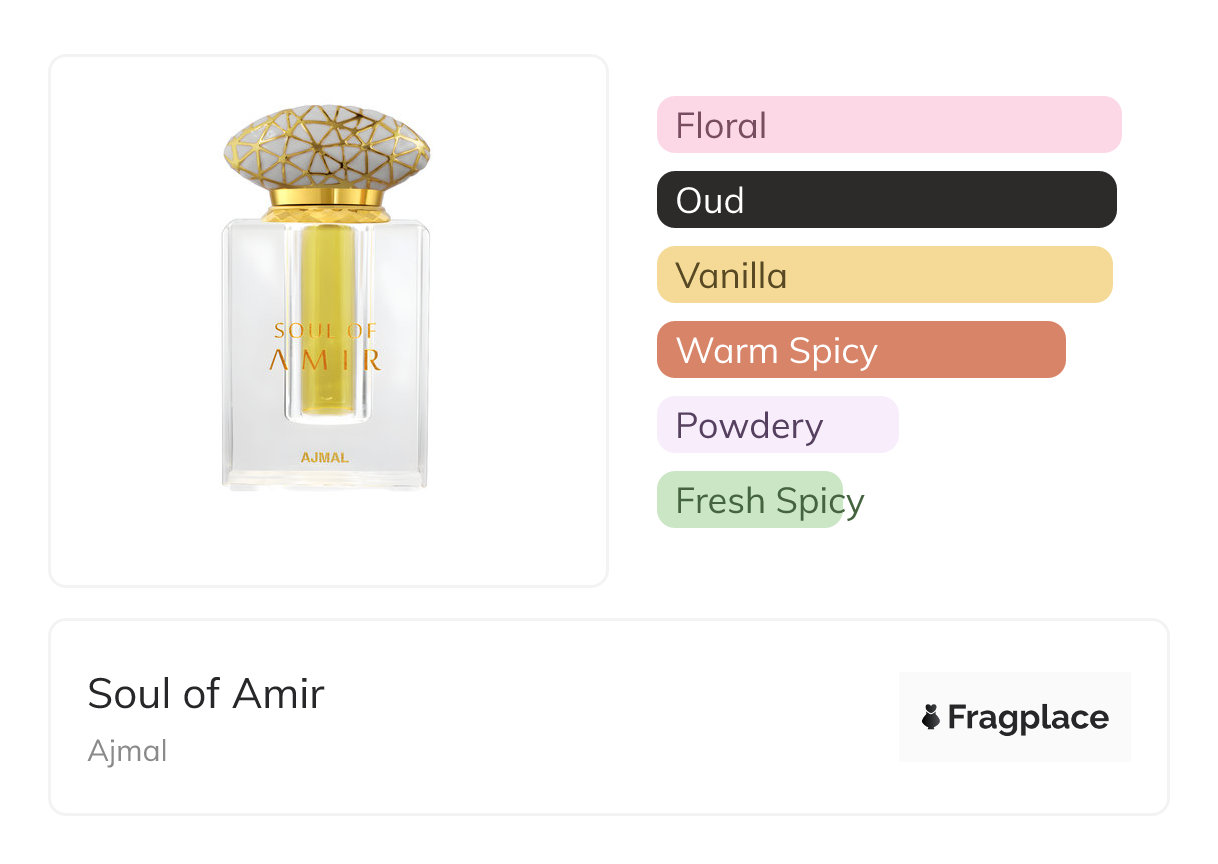Click the gold 'SOUL OF AMIR' bottle lettering
The width and height of the screenshot is (1218, 864).
[326, 346]
